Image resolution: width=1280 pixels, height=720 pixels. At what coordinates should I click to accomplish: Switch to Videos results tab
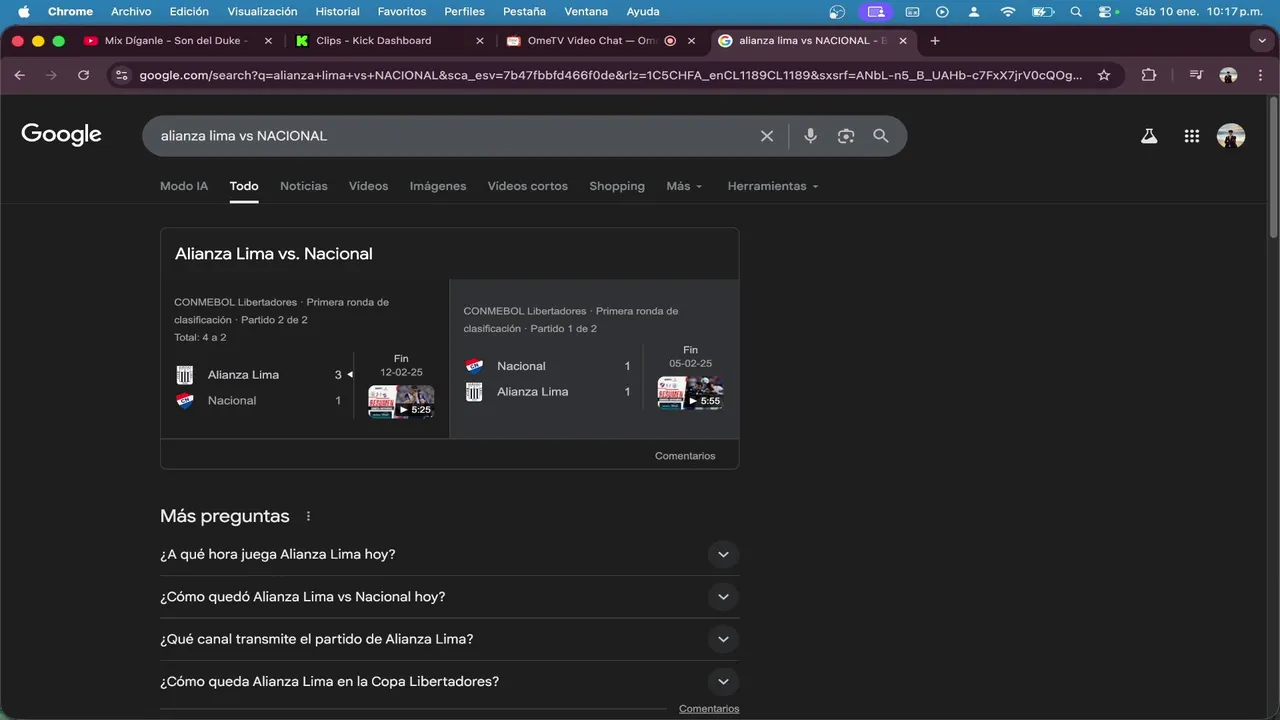pyautogui.click(x=368, y=186)
